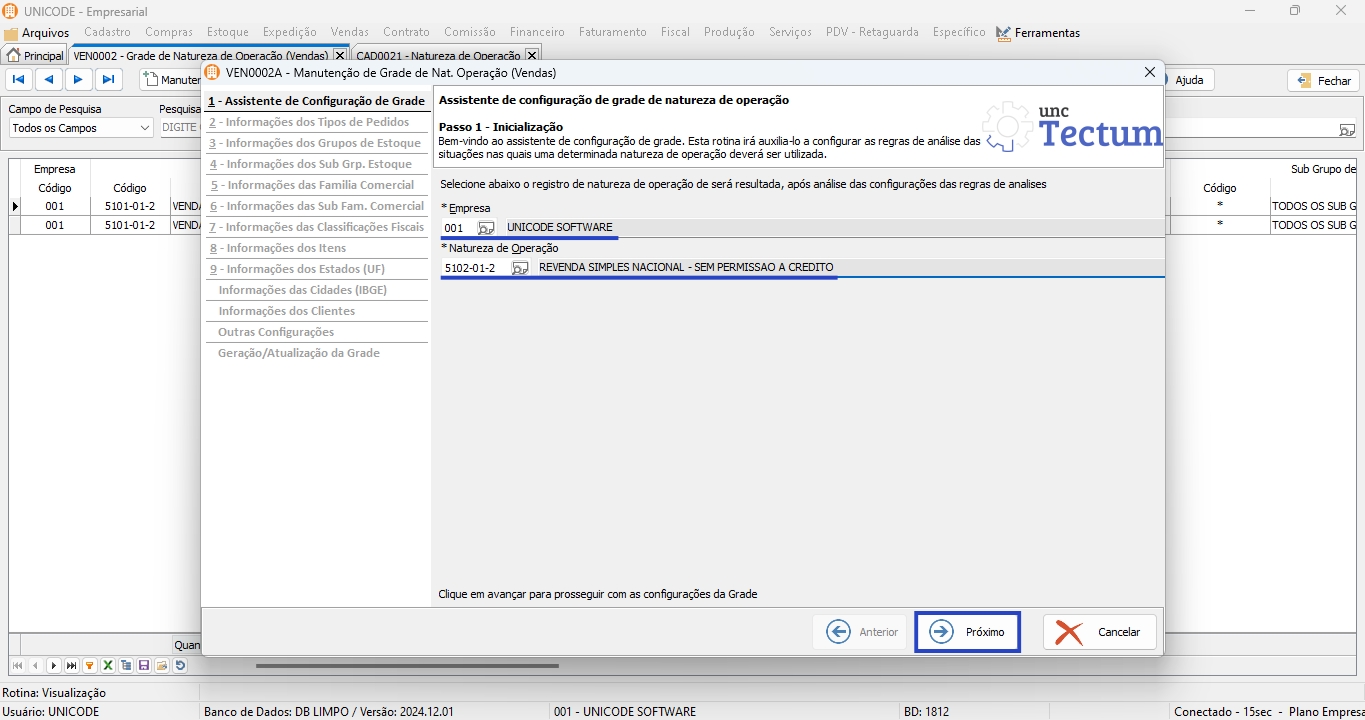
Task: Click the Empresa lookup search icon
Action: pyautogui.click(x=486, y=228)
